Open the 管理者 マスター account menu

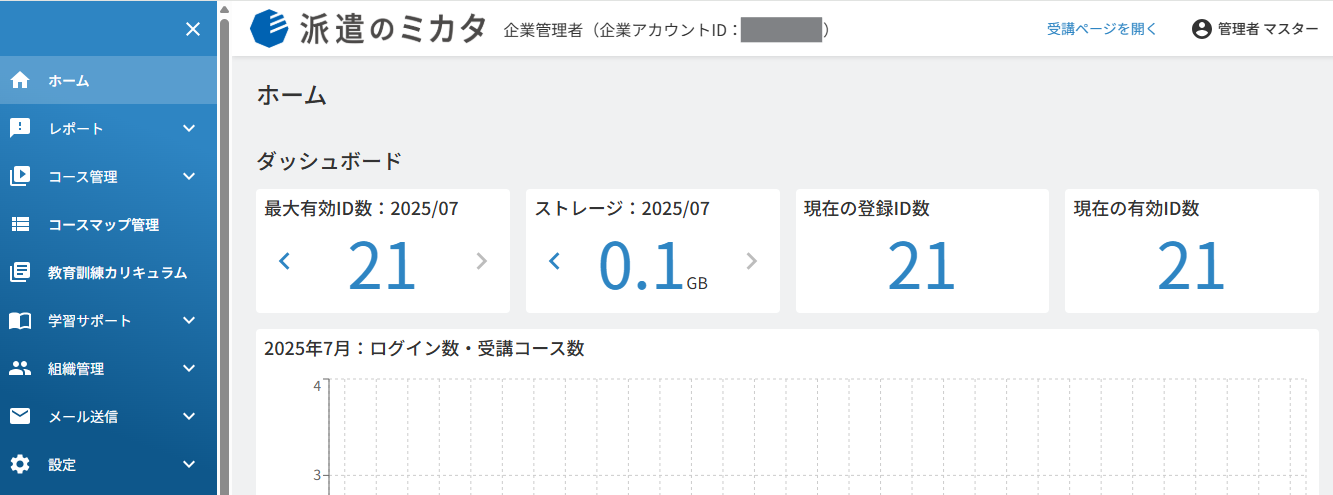click(1255, 29)
